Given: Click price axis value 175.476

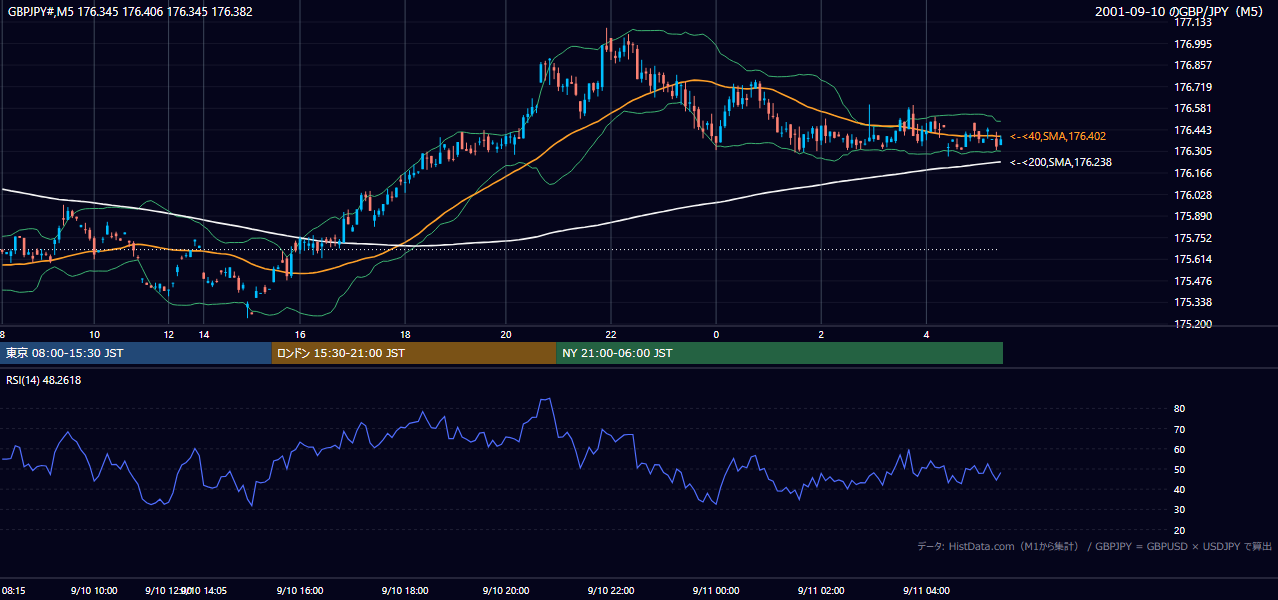Looking at the screenshot, I should coord(1194,281).
